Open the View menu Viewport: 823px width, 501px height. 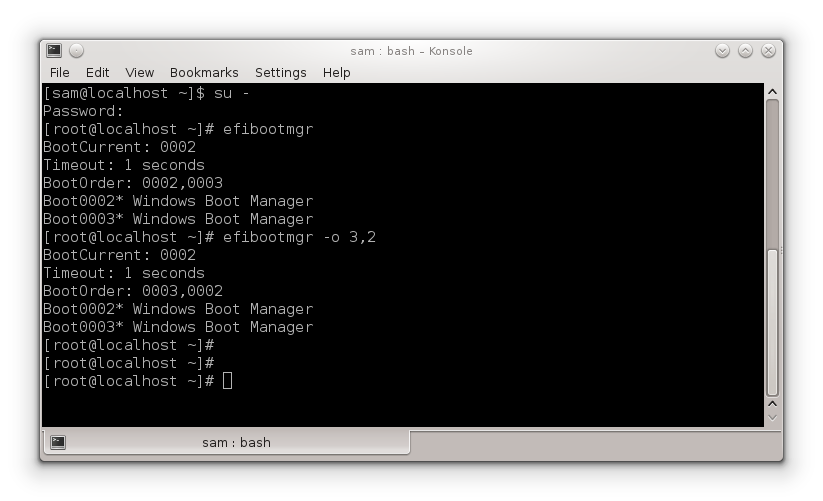click(x=139, y=72)
